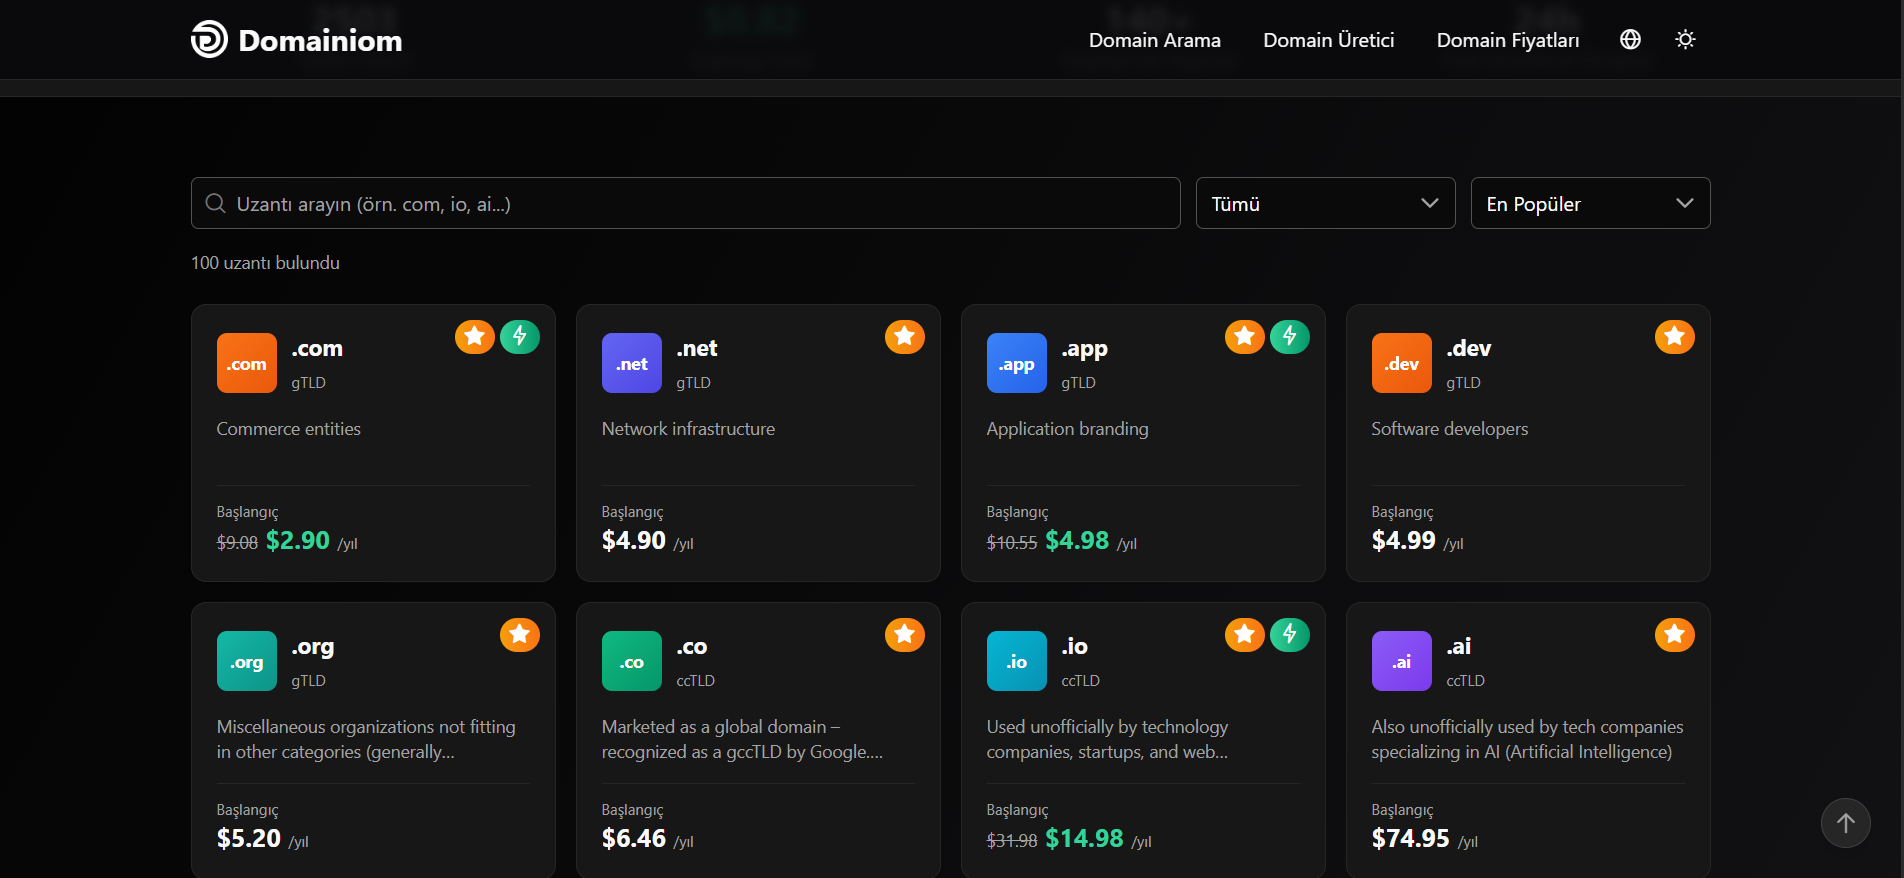The width and height of the screenshot is (1904, 878).
Task: Click the .co card title
Action: click(x=692, y=647)
